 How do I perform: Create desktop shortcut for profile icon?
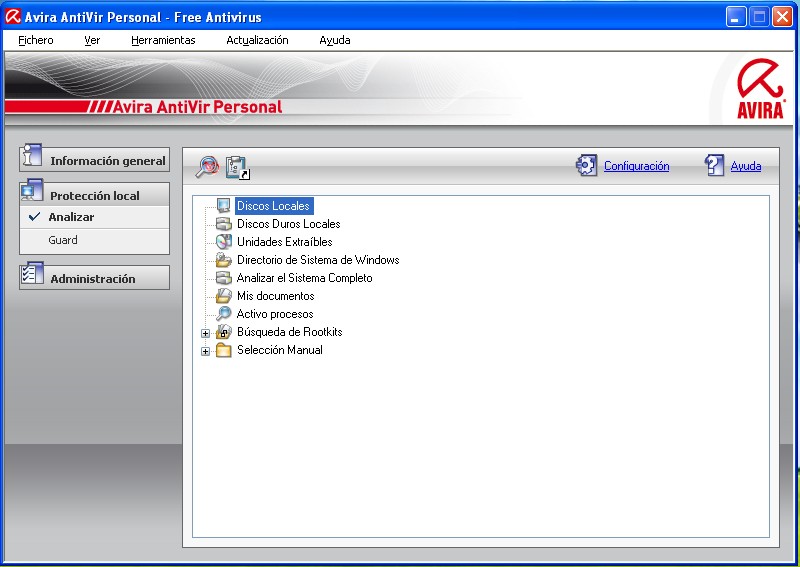click(238, 167)
